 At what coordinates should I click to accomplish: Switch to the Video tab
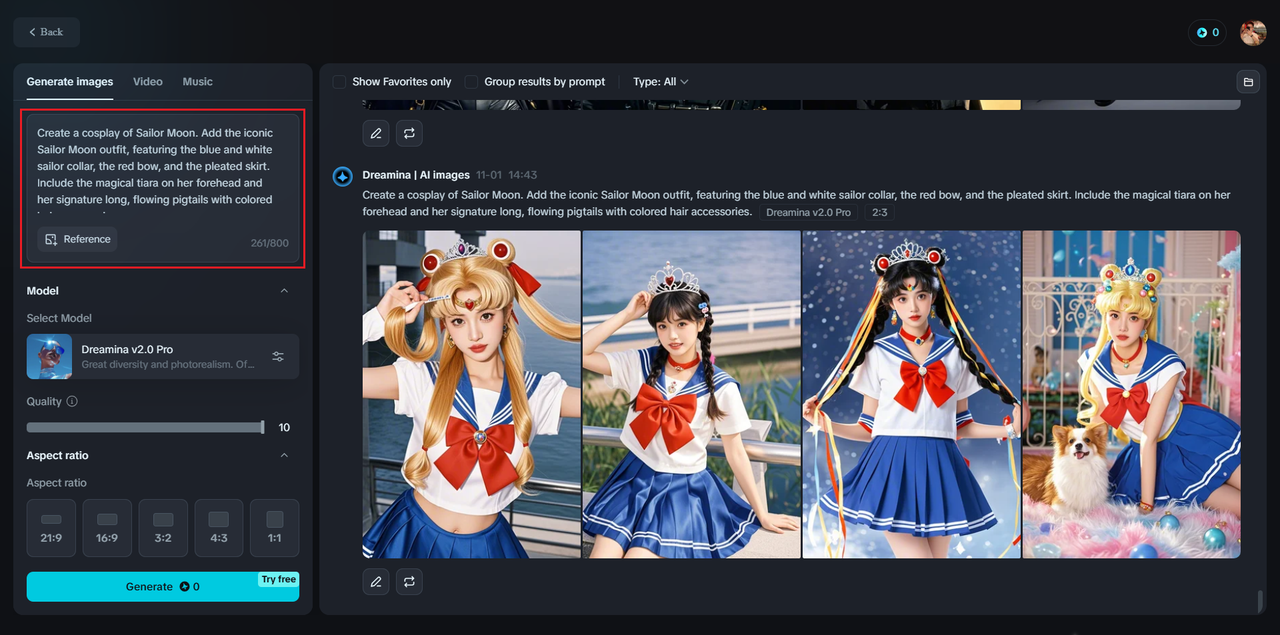[x=148, y=82]
